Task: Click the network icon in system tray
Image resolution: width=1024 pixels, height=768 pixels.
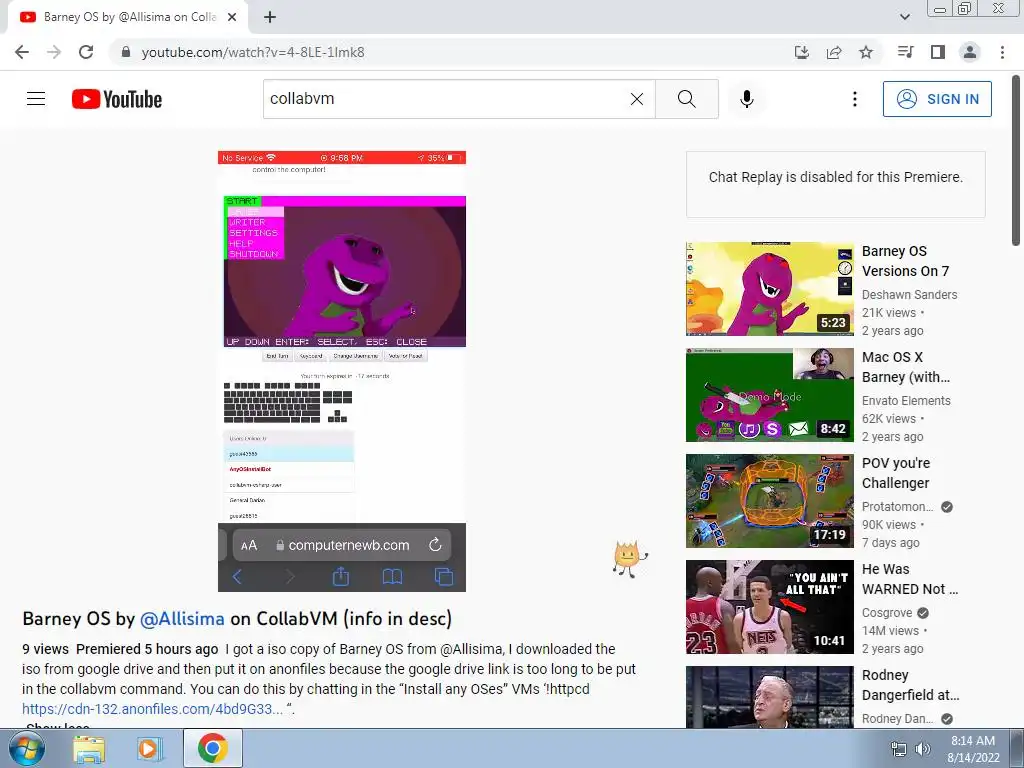Action: click(899, 750)
